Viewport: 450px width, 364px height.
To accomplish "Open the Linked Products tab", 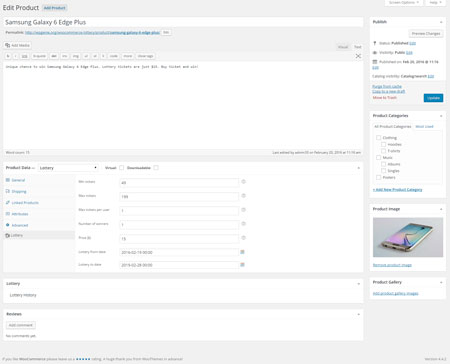I will click(25, 203).
